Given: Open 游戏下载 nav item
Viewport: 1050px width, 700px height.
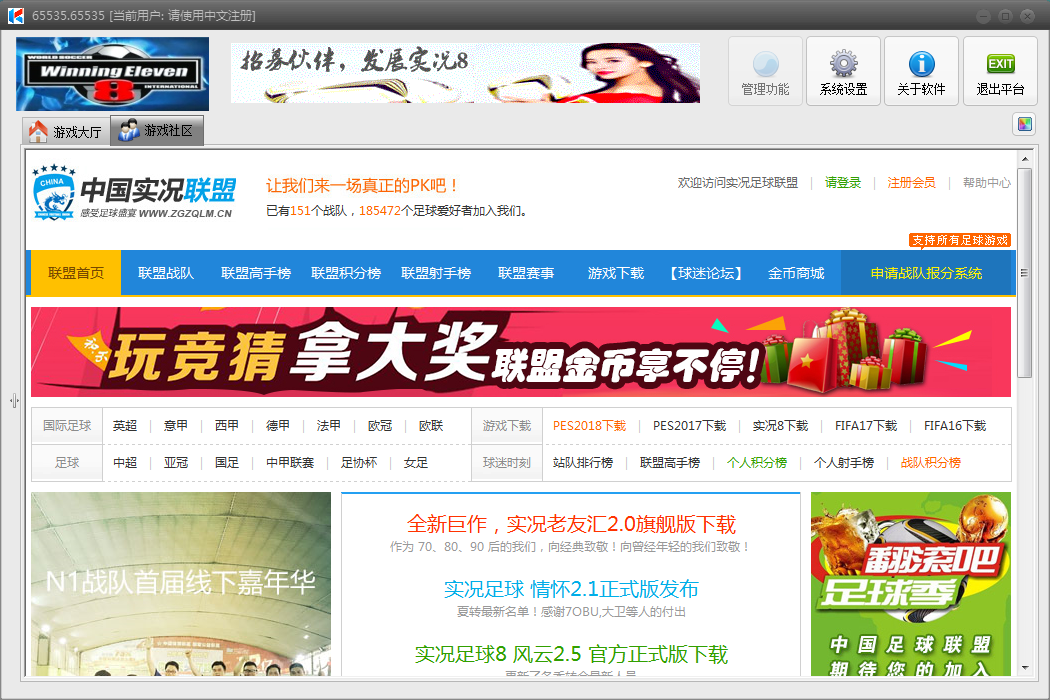Looking at the screenshot, I should click(615, 273).
